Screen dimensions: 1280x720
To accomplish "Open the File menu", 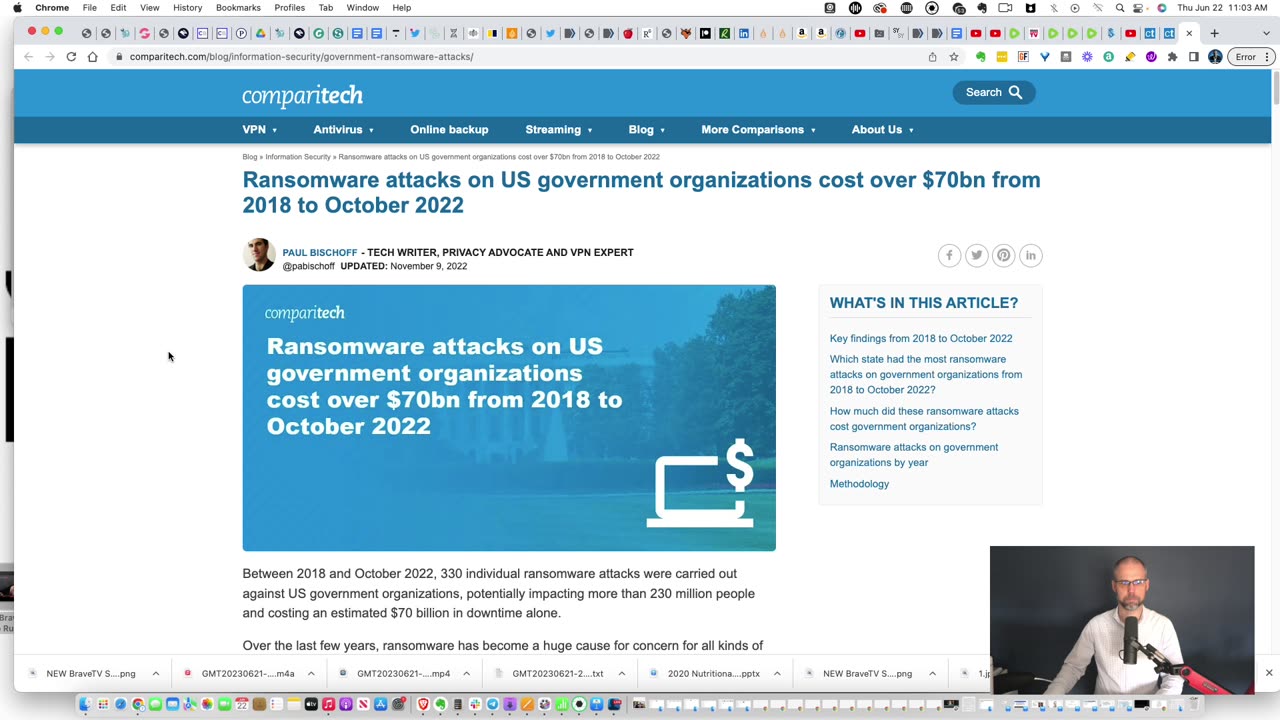I will pos(90,8).
